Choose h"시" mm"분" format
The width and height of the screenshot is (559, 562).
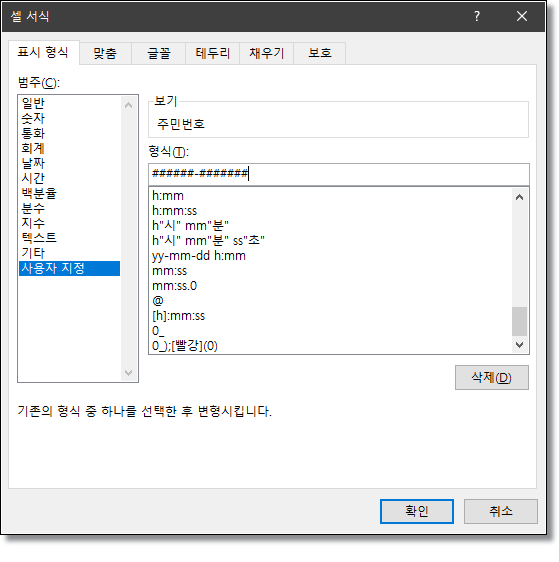click(x=331, y=226)
